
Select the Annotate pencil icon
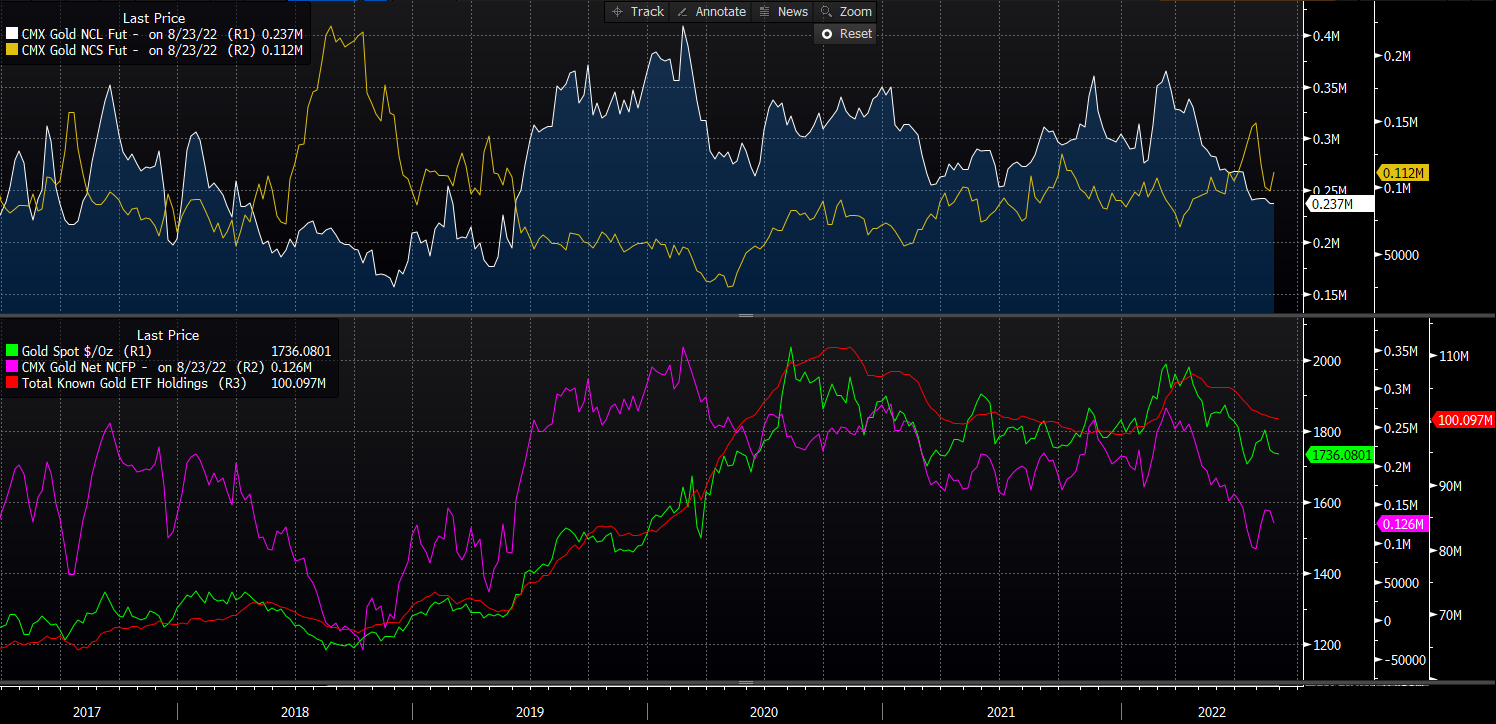[682, 12]
